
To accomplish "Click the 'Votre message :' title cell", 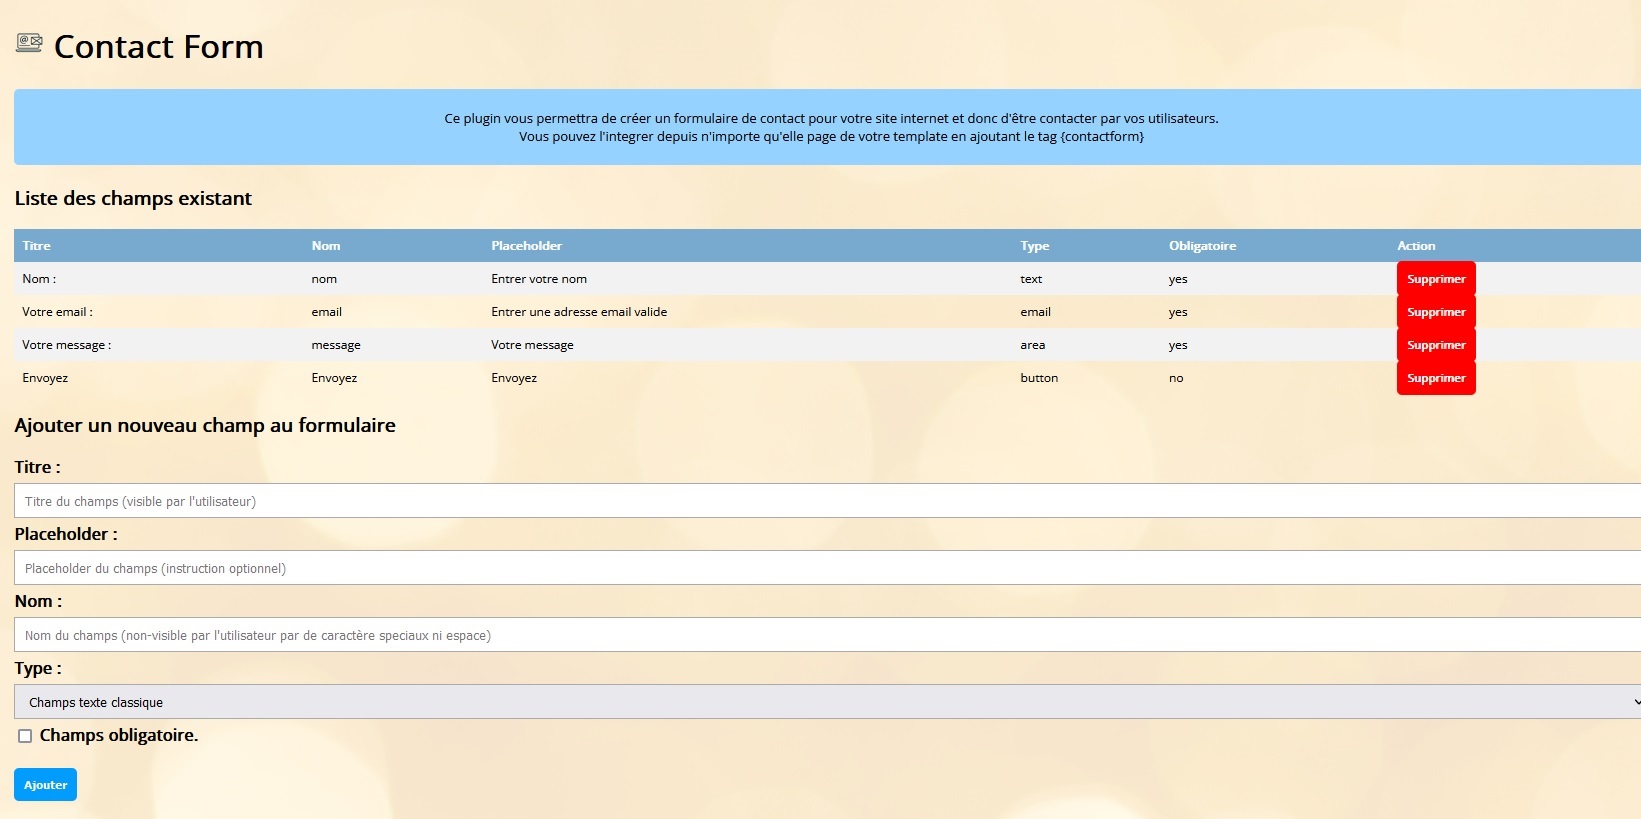I will tap(67, 345).
